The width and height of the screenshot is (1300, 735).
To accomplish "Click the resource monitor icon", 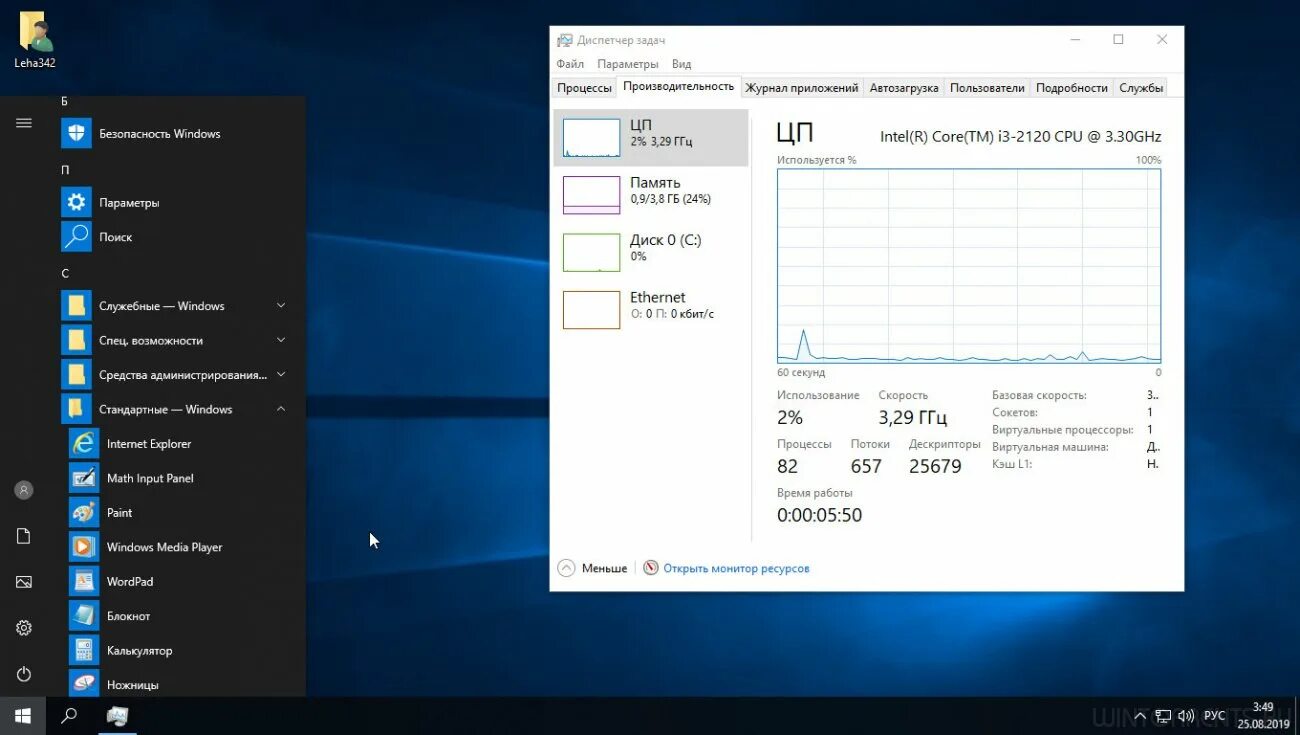I will click(651, 568).
